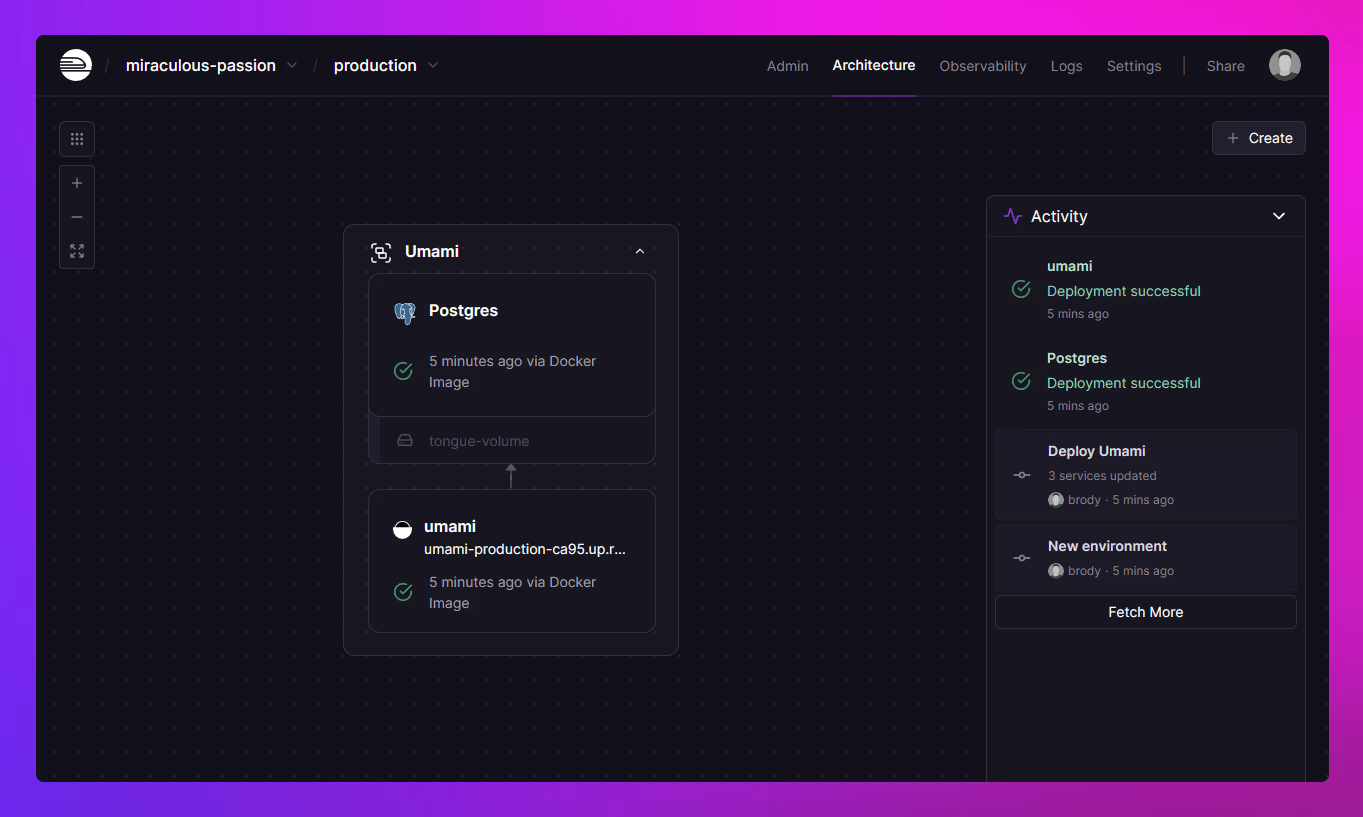Click the Fetch More button
The height and width of the screenshot is (817, 1363).
tap(1146, 612)
